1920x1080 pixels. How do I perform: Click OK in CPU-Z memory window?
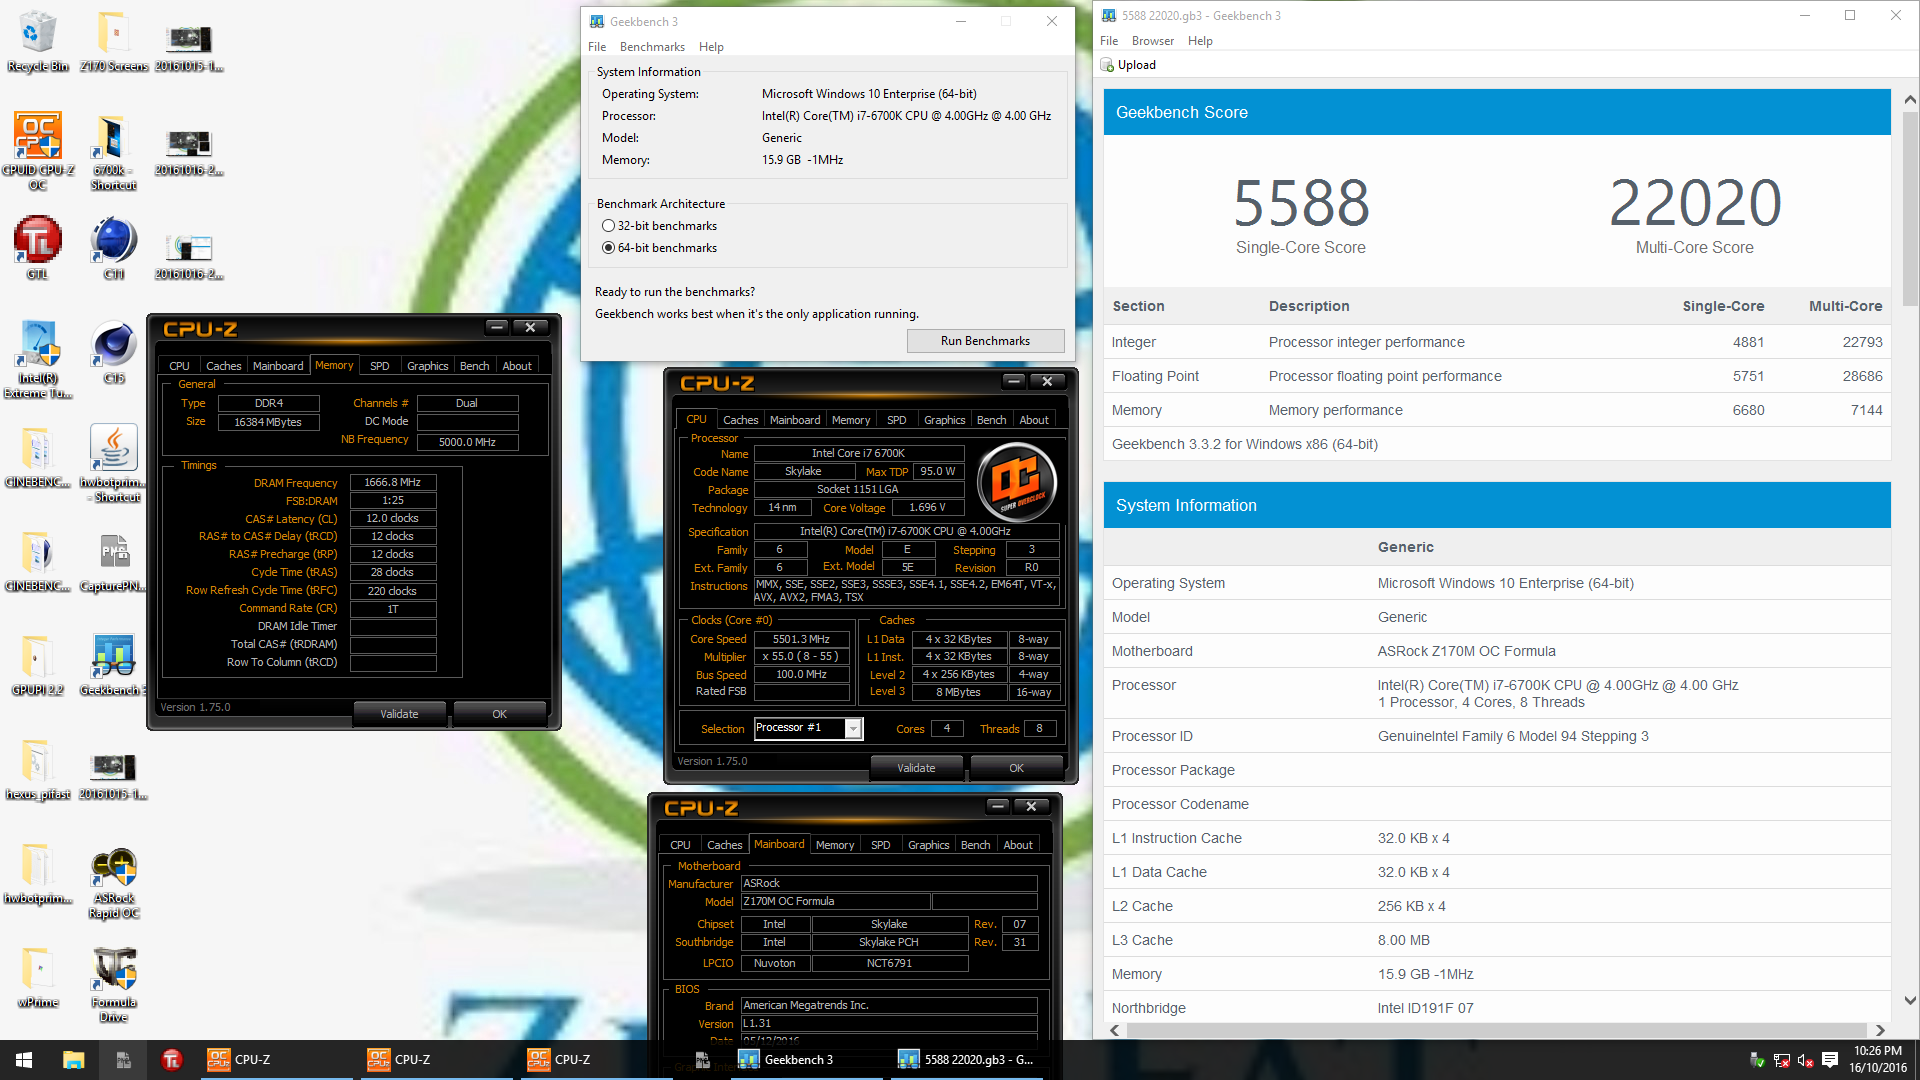point(499,714)
